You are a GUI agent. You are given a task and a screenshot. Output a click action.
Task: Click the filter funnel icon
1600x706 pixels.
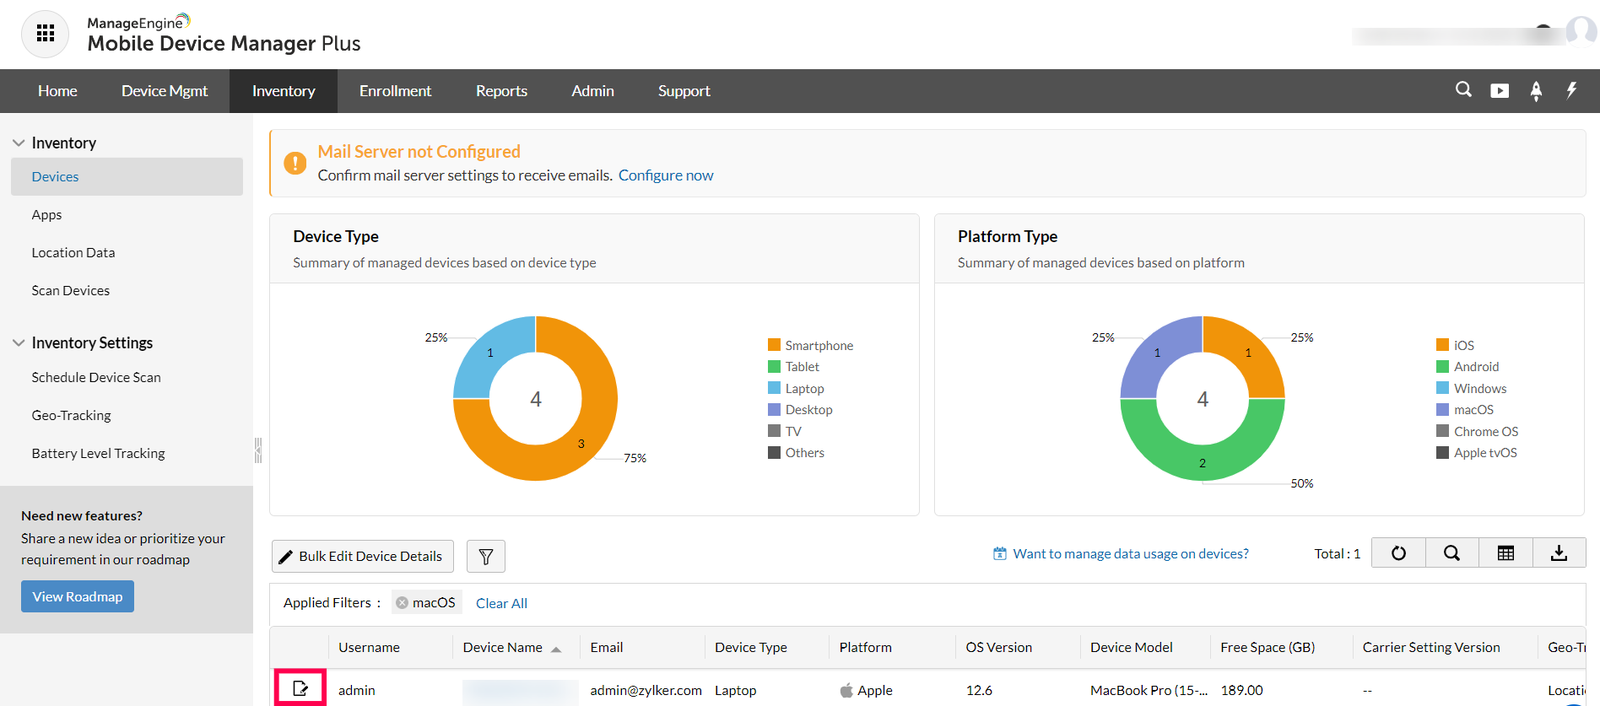[486, 556]
